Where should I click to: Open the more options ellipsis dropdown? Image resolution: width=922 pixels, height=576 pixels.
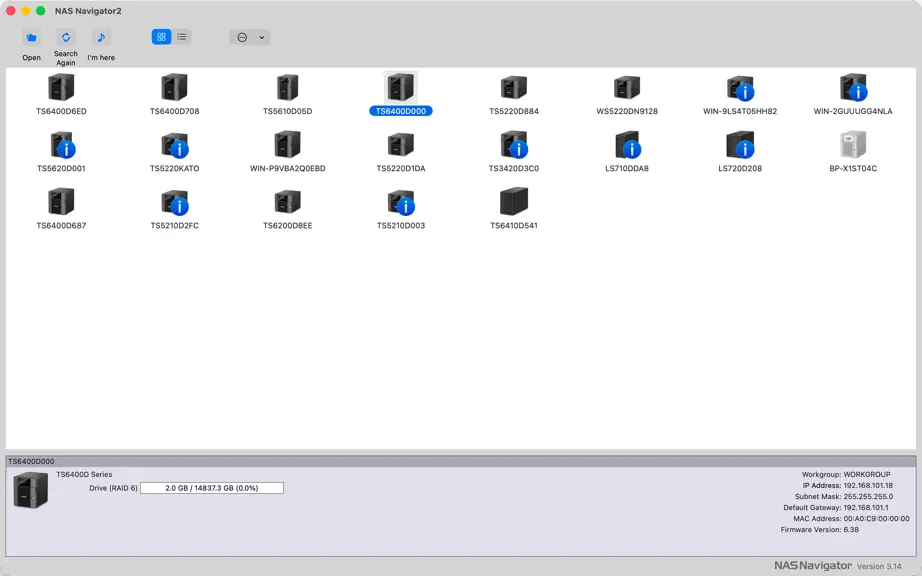[249, 38]
